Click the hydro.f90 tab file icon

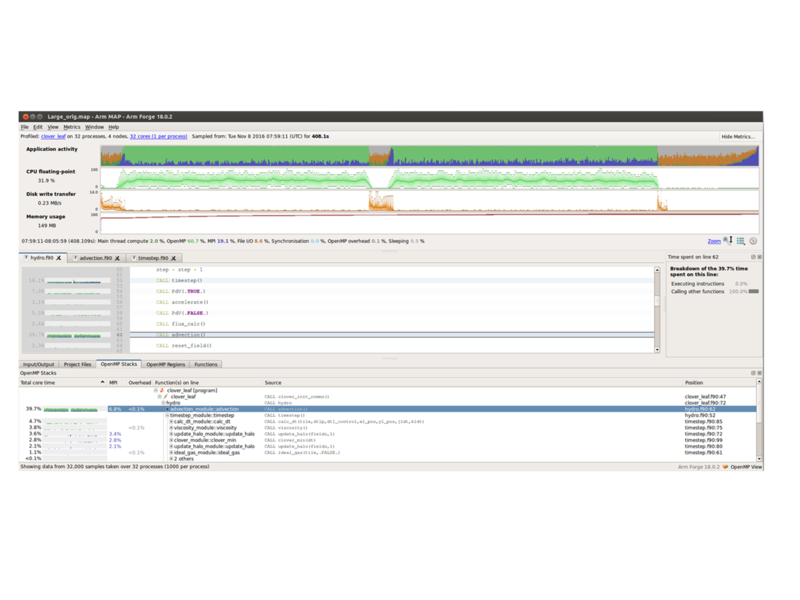coord(26,258)
